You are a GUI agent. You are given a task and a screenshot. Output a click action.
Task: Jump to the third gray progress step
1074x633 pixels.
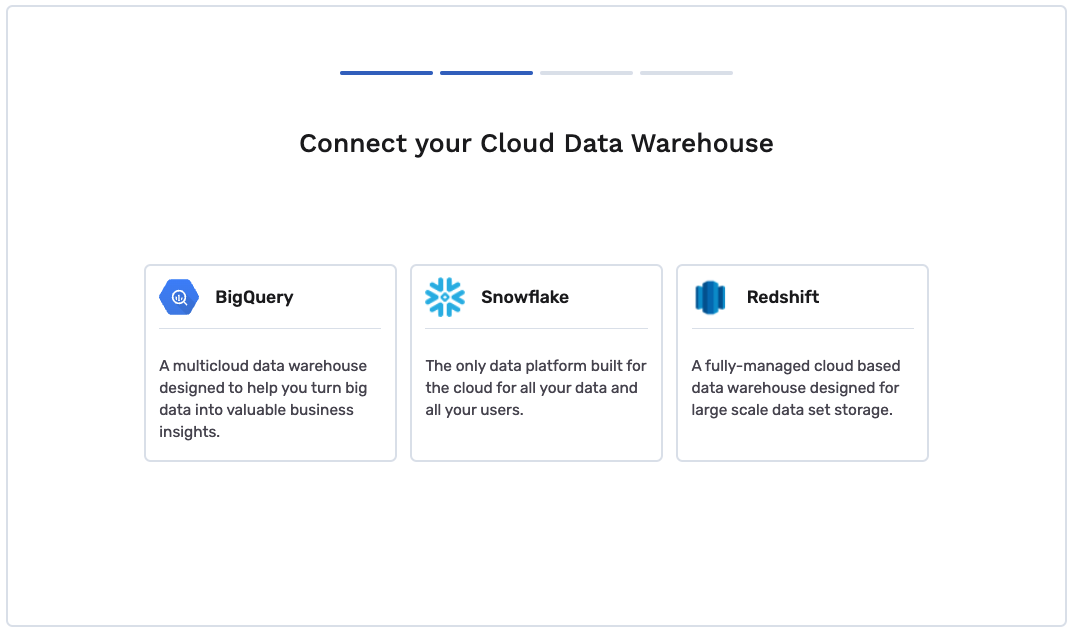(586, 73)
